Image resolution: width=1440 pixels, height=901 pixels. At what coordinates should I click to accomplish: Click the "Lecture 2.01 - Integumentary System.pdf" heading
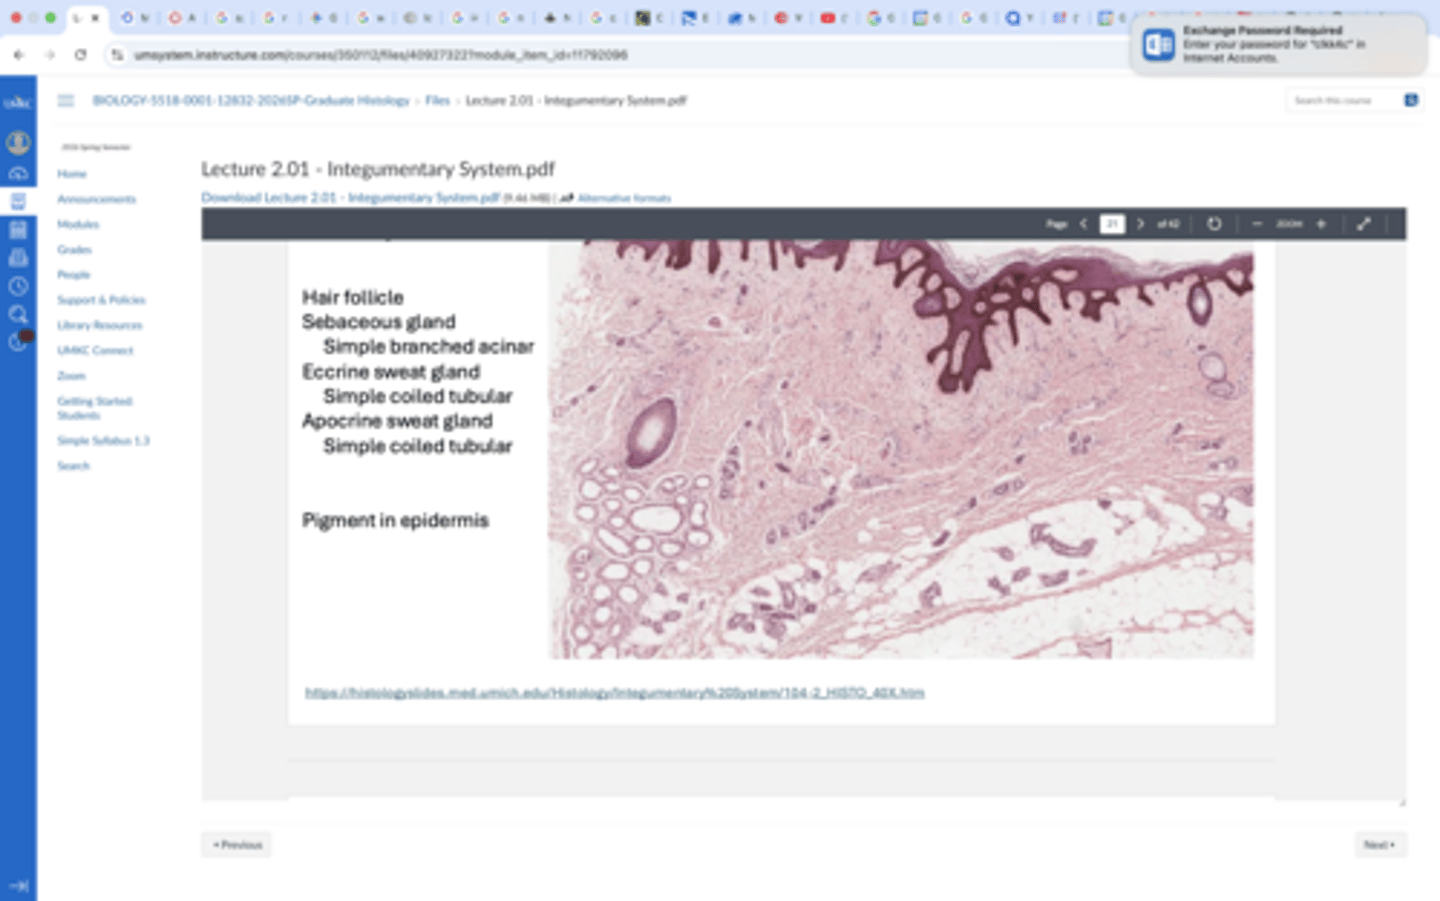tap(378, 169)
